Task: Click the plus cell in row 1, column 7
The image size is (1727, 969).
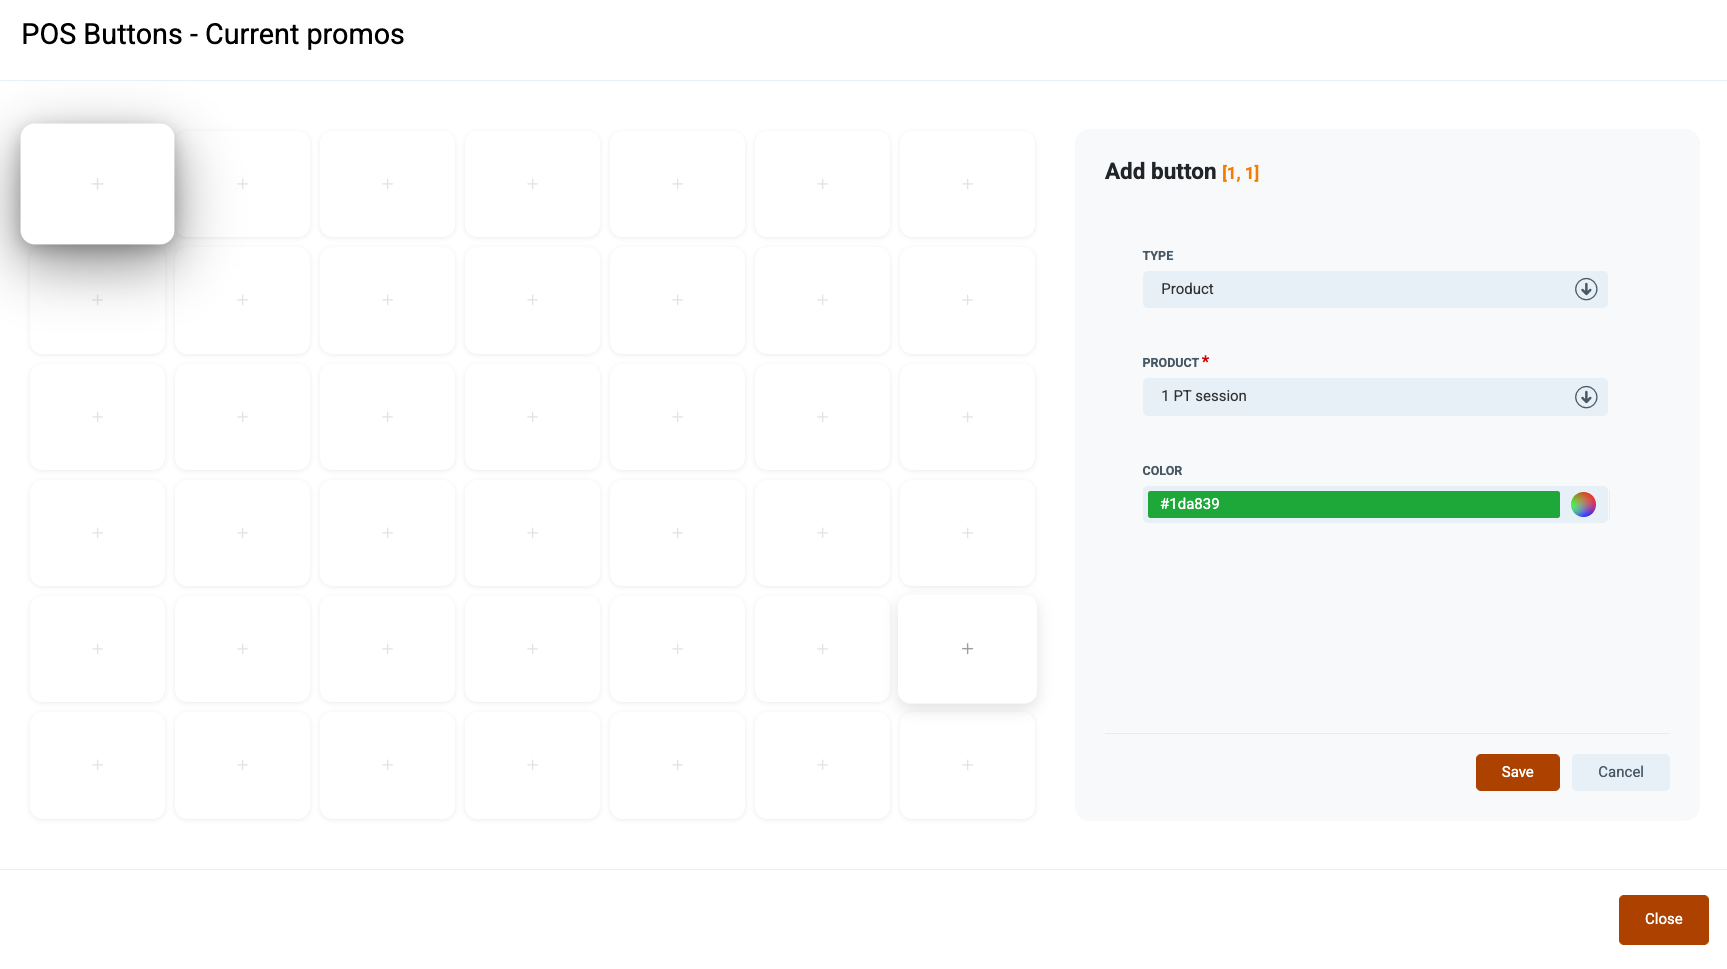Action: click(x=967, y=184)
